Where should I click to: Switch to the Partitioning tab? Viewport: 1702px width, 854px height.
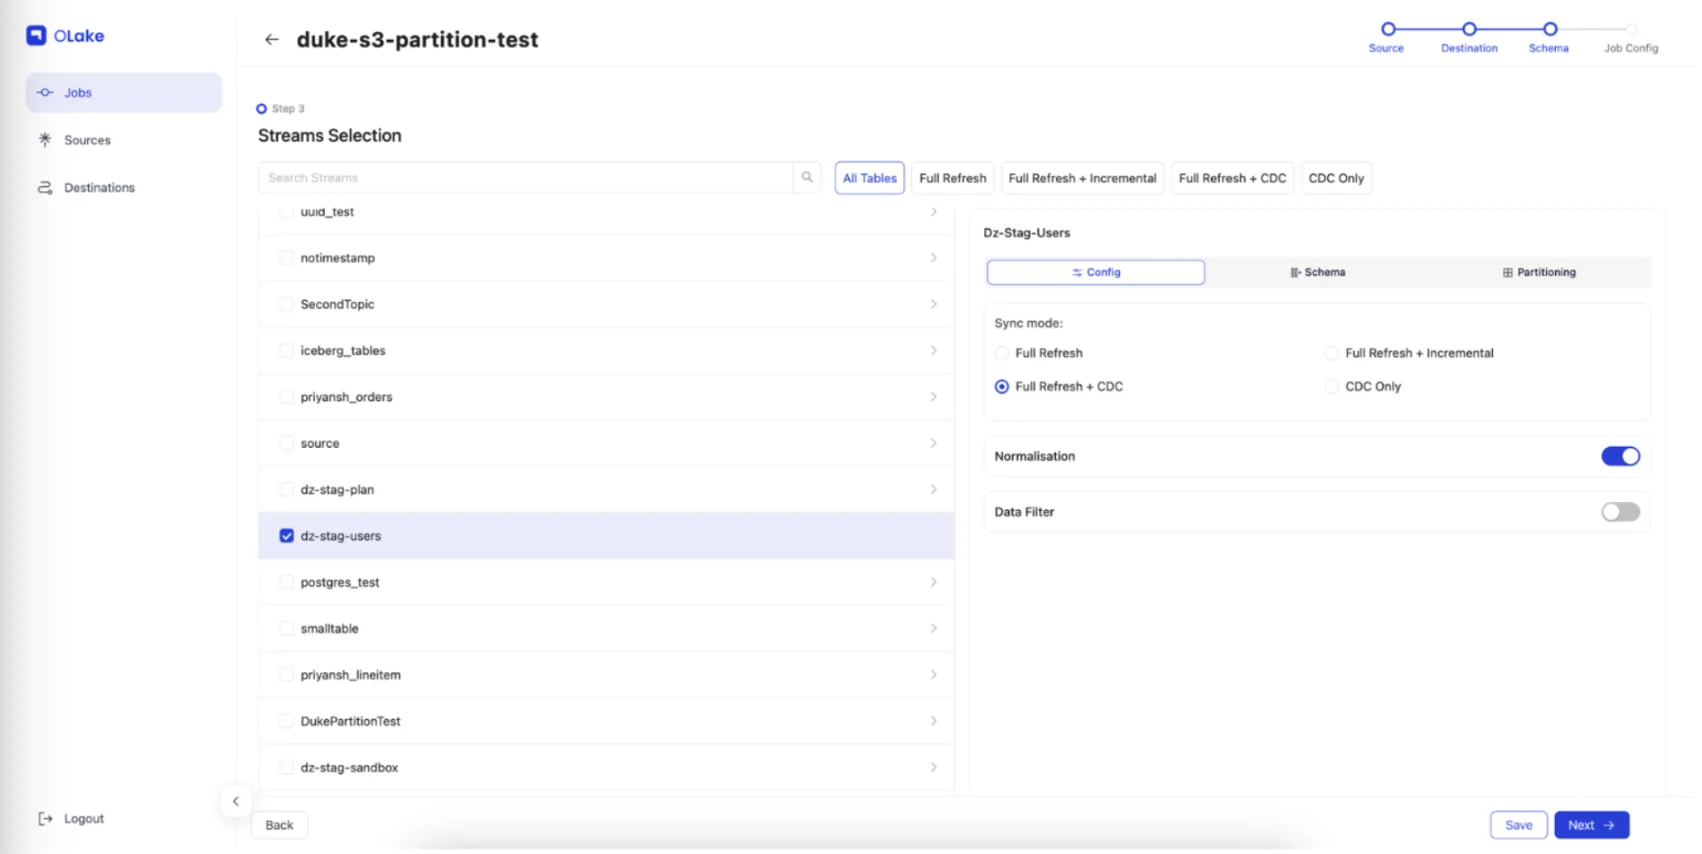pyautogui.click(x=1538, y=272)
